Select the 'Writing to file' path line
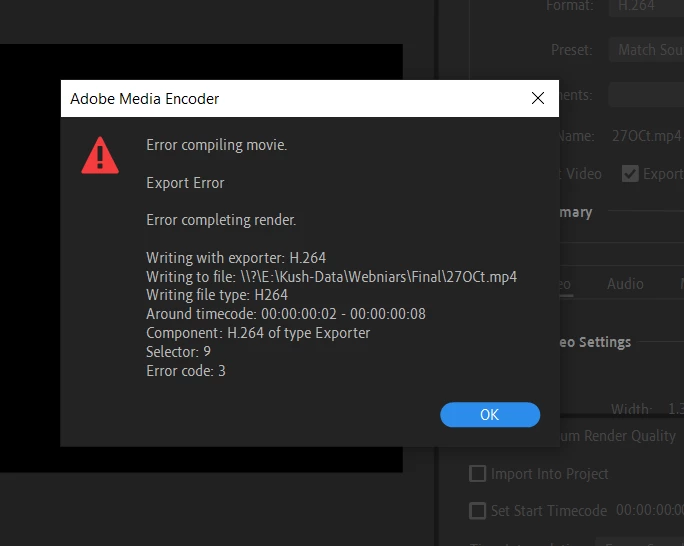The width and height of the screenshot is (684, 546). tap(332, 276)
